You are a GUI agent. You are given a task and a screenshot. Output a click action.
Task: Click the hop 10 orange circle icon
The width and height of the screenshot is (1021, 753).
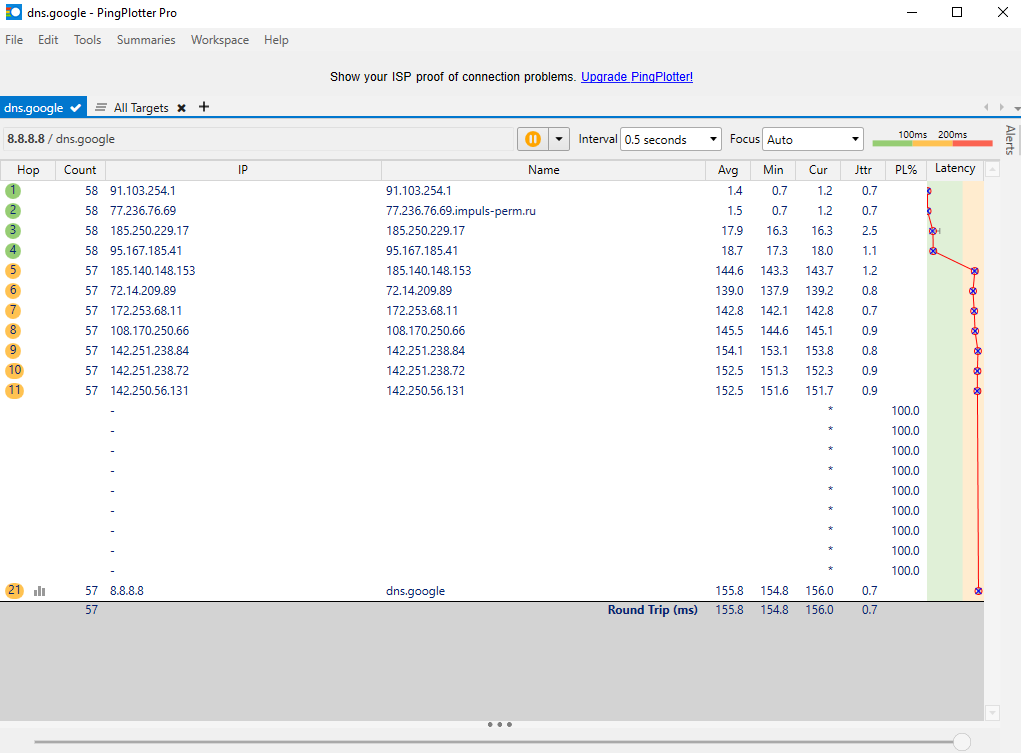(14, 371)
